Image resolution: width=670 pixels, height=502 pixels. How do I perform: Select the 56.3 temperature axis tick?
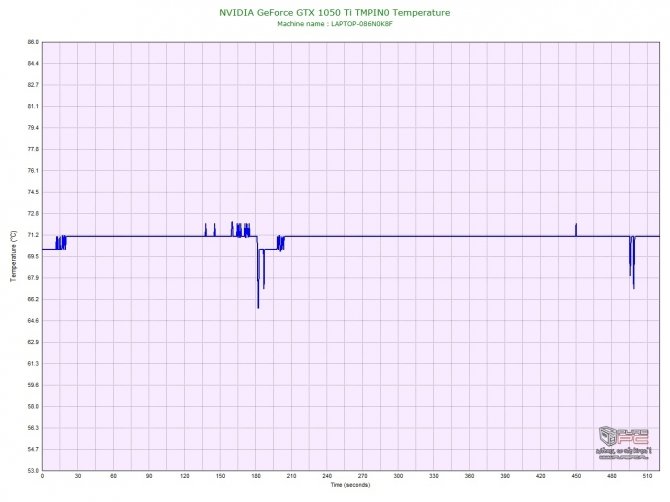(x=33, y=428)
